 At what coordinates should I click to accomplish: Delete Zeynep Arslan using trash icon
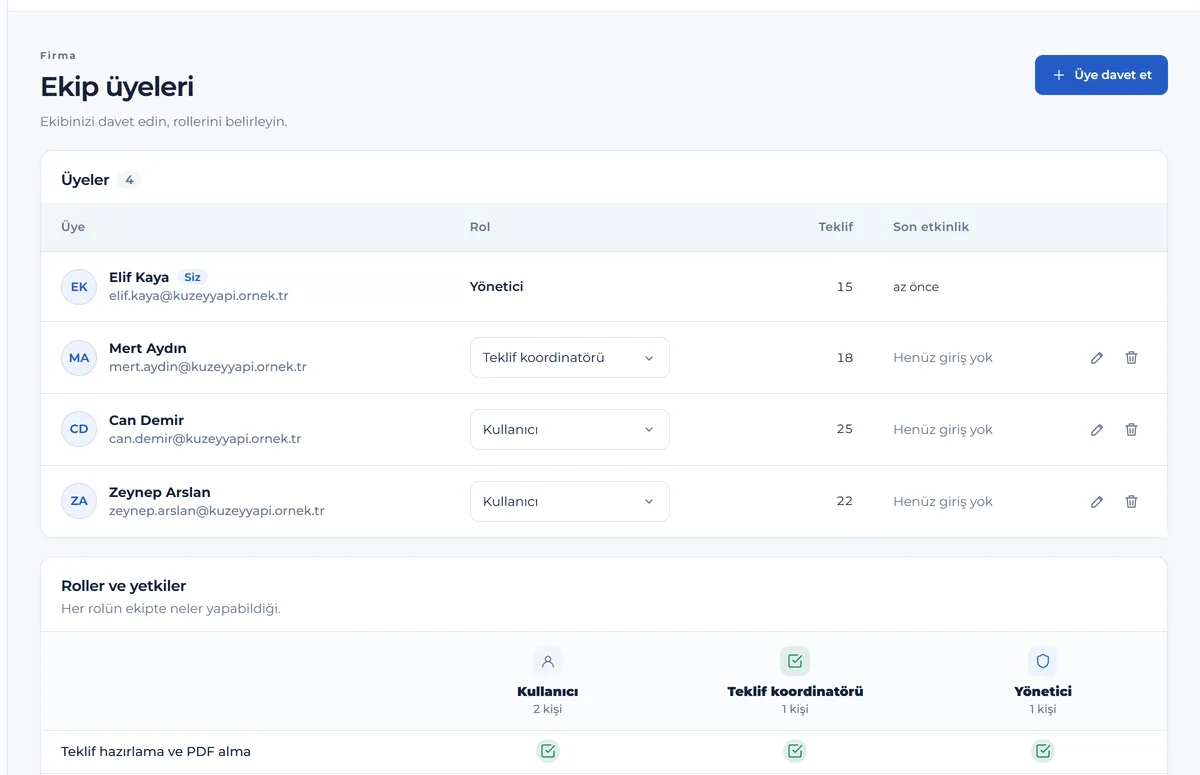pos(1131,502)
